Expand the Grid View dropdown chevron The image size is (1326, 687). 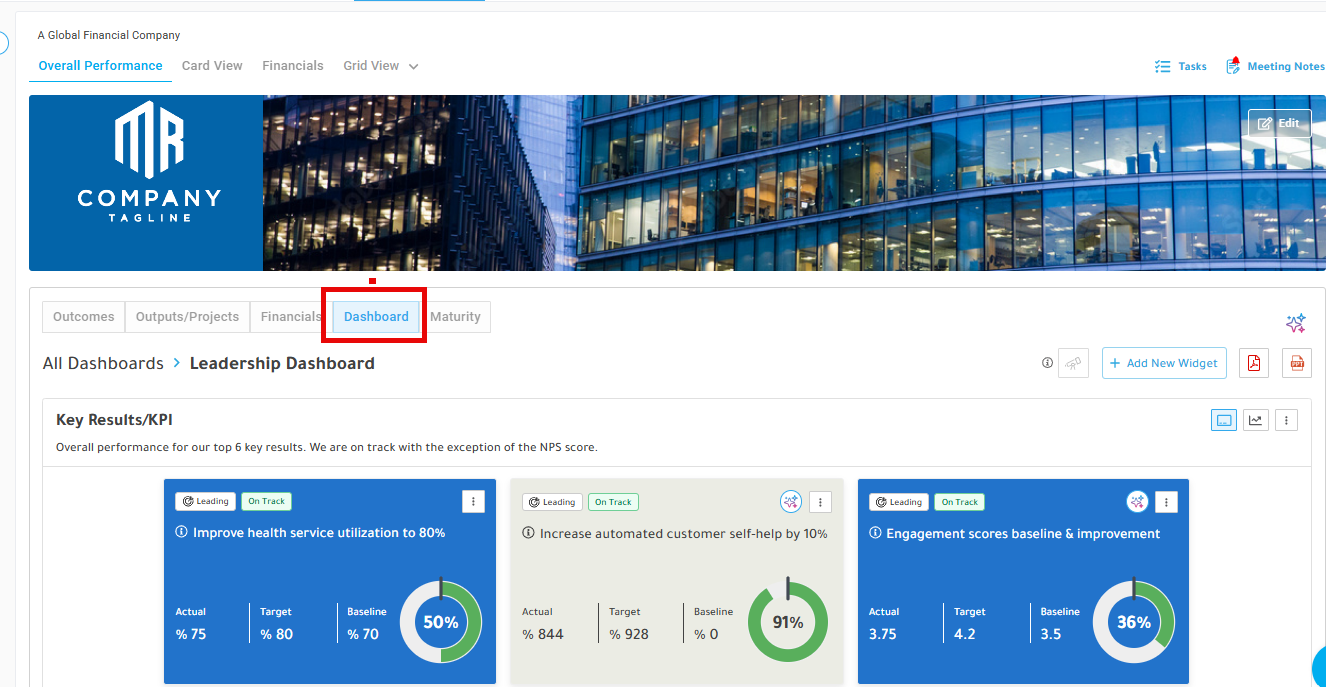413,67
